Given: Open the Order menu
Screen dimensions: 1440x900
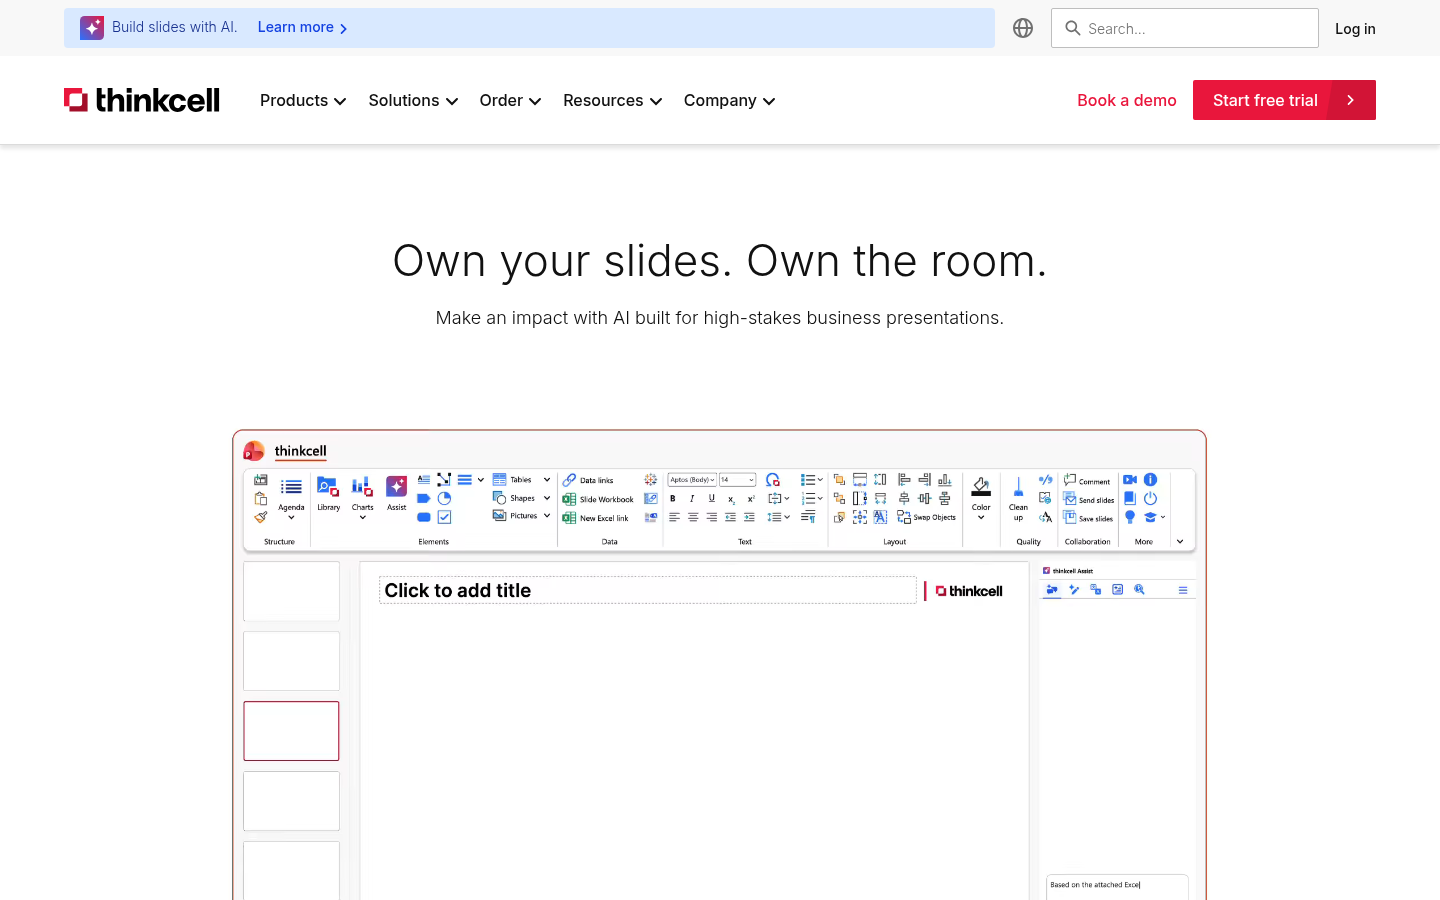Looking at the screenshot, I should tap(510, 100).
